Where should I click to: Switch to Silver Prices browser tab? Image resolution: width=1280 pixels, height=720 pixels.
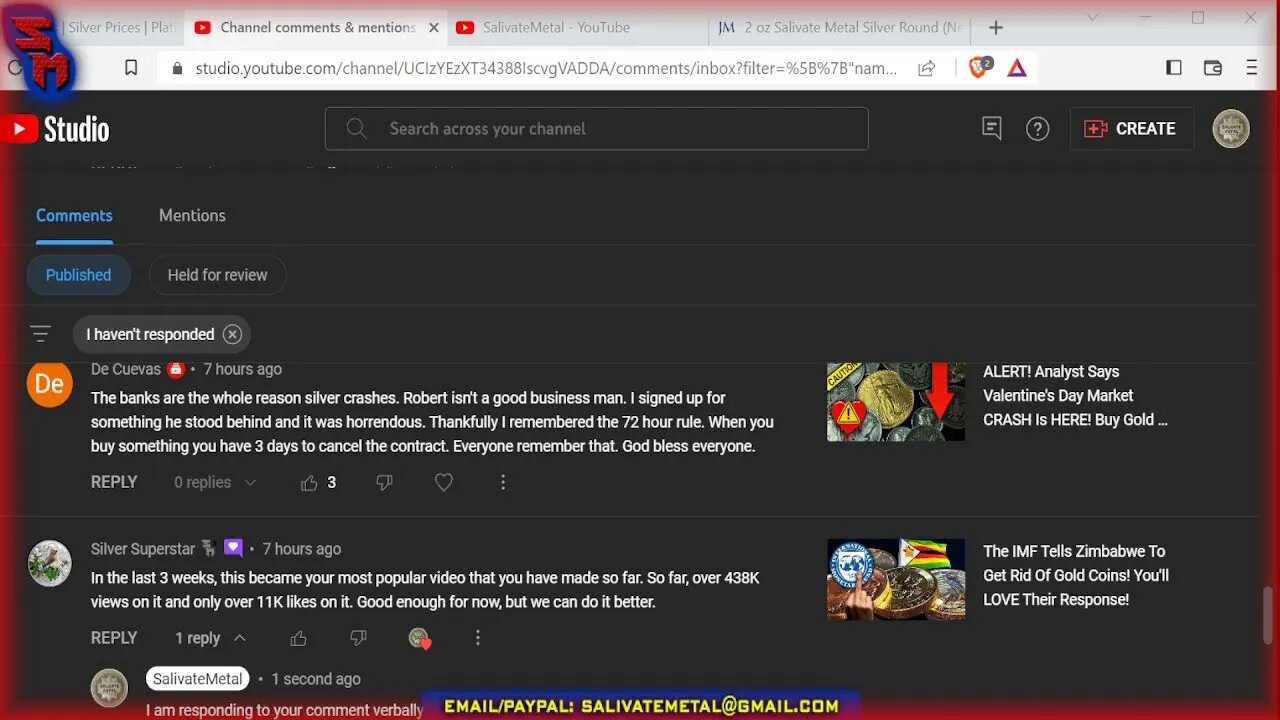tap(120, 28)
